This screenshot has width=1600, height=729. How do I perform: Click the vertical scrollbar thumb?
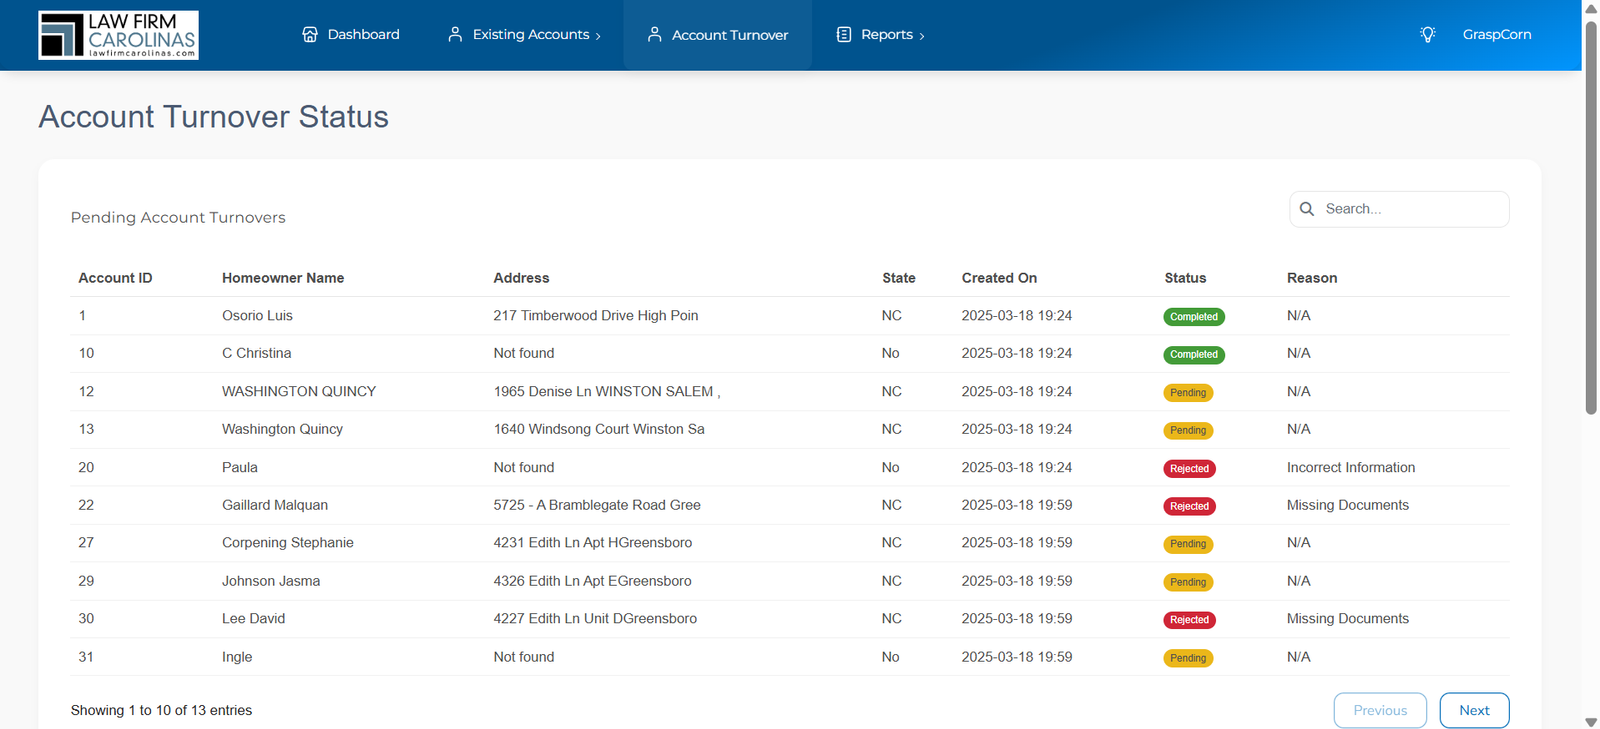coord(1591,217)
